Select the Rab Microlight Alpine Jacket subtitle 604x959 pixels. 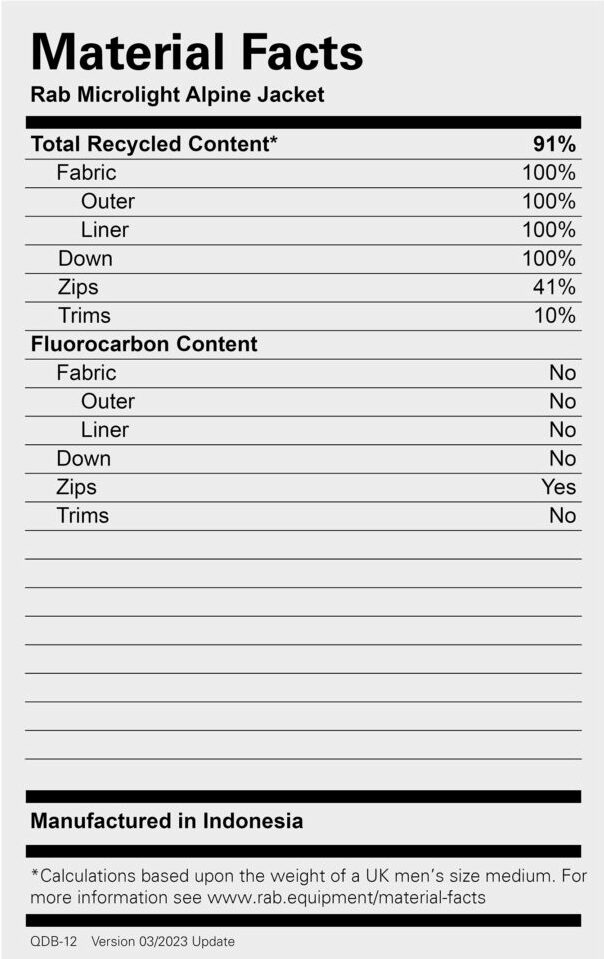(x=177, y=96)
